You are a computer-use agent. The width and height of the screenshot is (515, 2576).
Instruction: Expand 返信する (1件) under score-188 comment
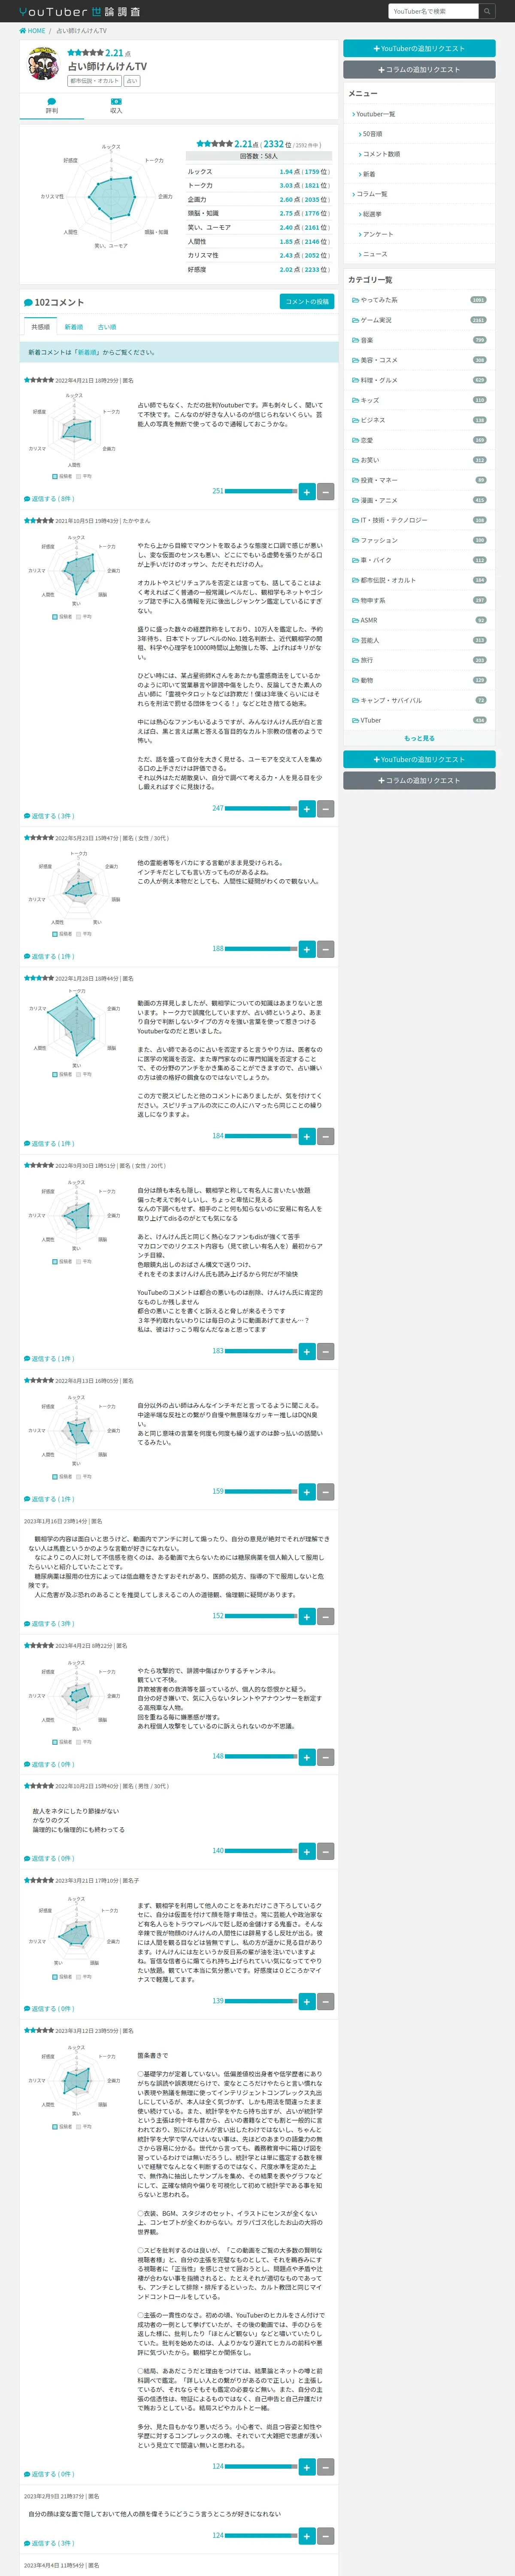tap(49, 956)
